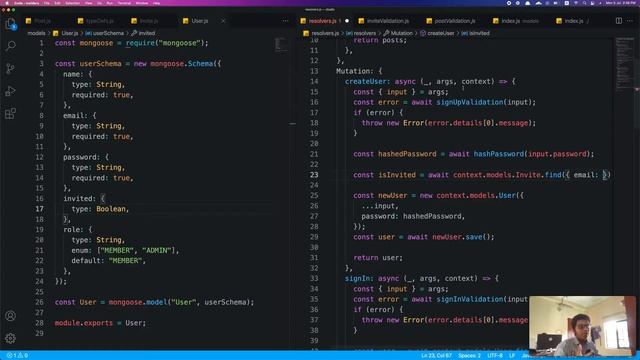This screenshot has height=360, width=640.
Task: Open the Search view in the activity bar
Action: click(x=11, y=46)
